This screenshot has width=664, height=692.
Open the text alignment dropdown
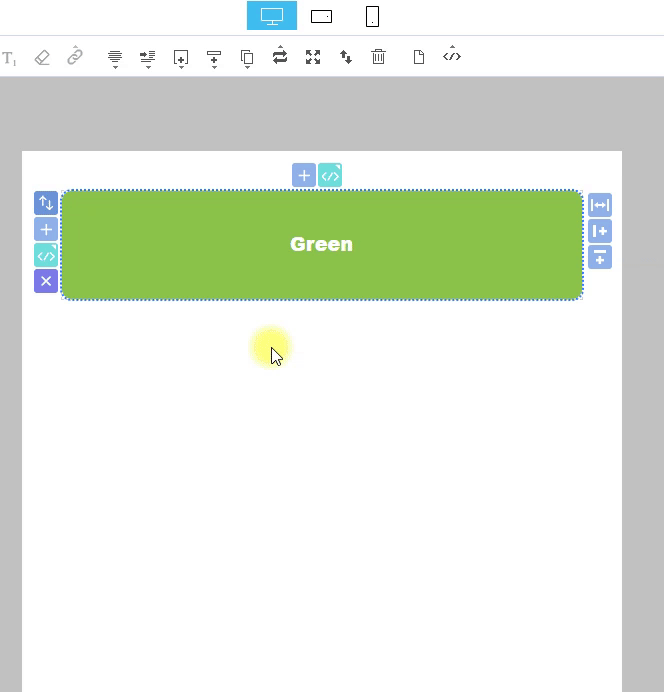coord(115,58)
